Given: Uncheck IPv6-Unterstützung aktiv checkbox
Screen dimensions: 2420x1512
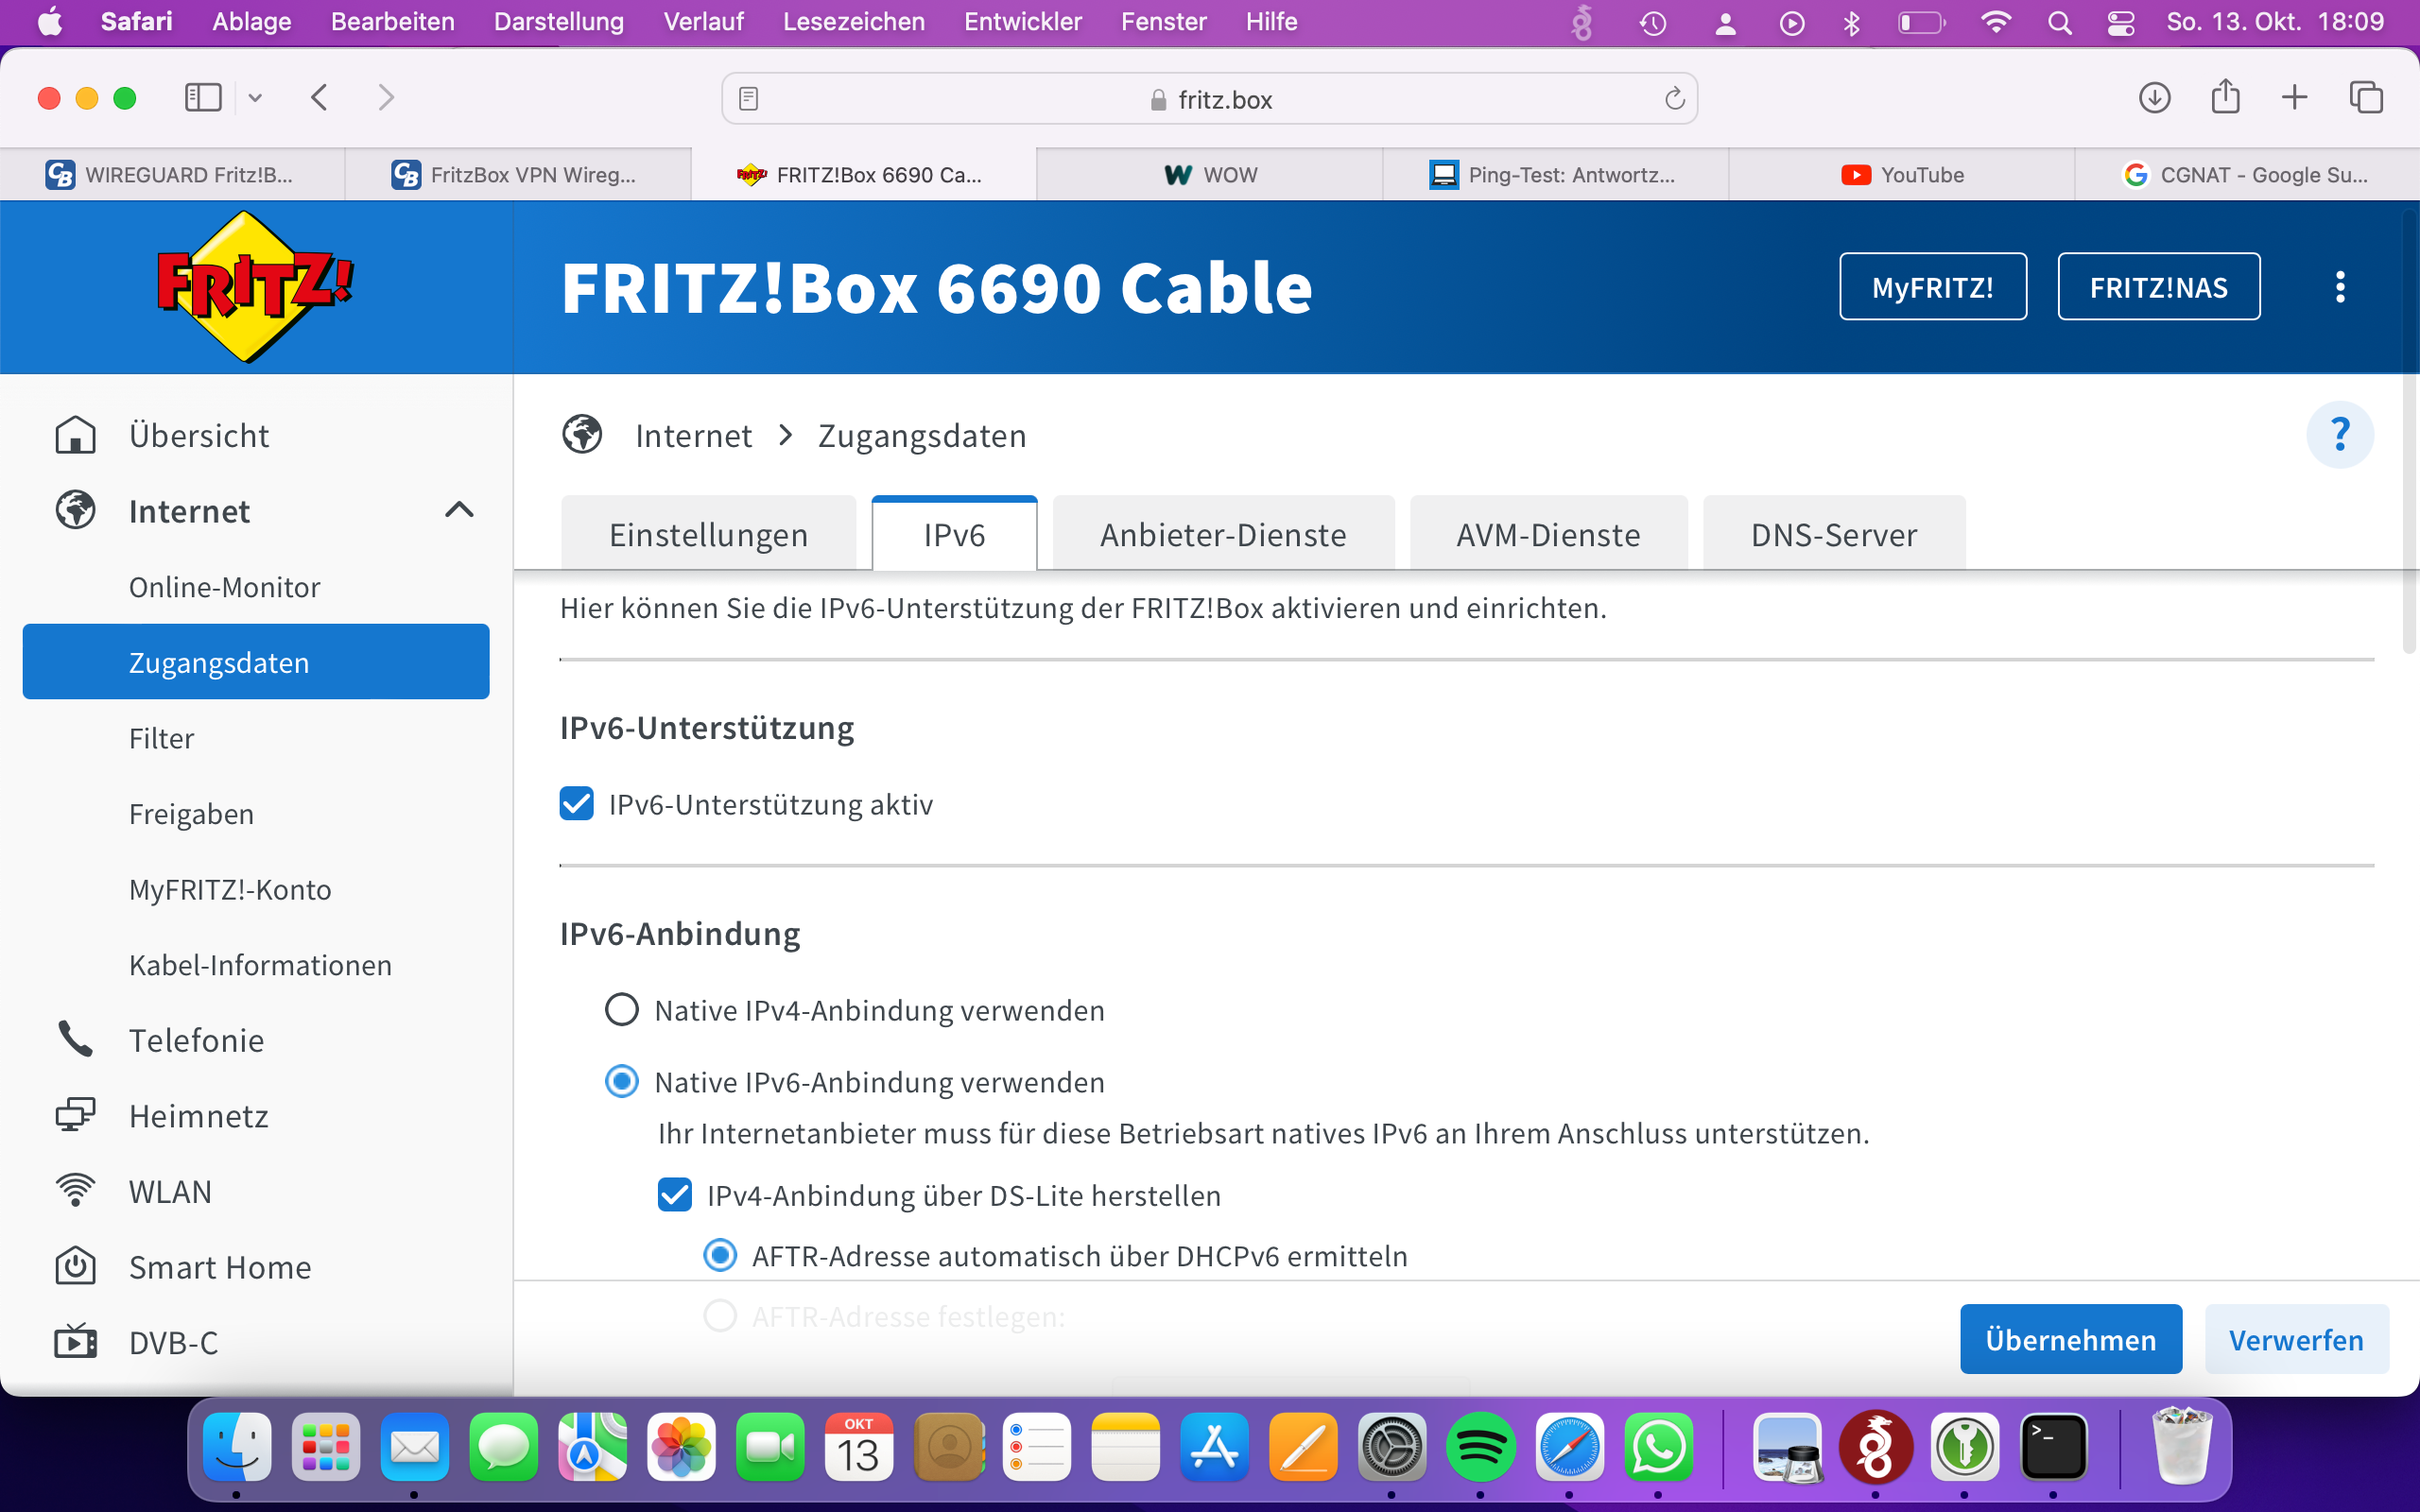Looking at the screenshot, I should [x=577, y=804].
